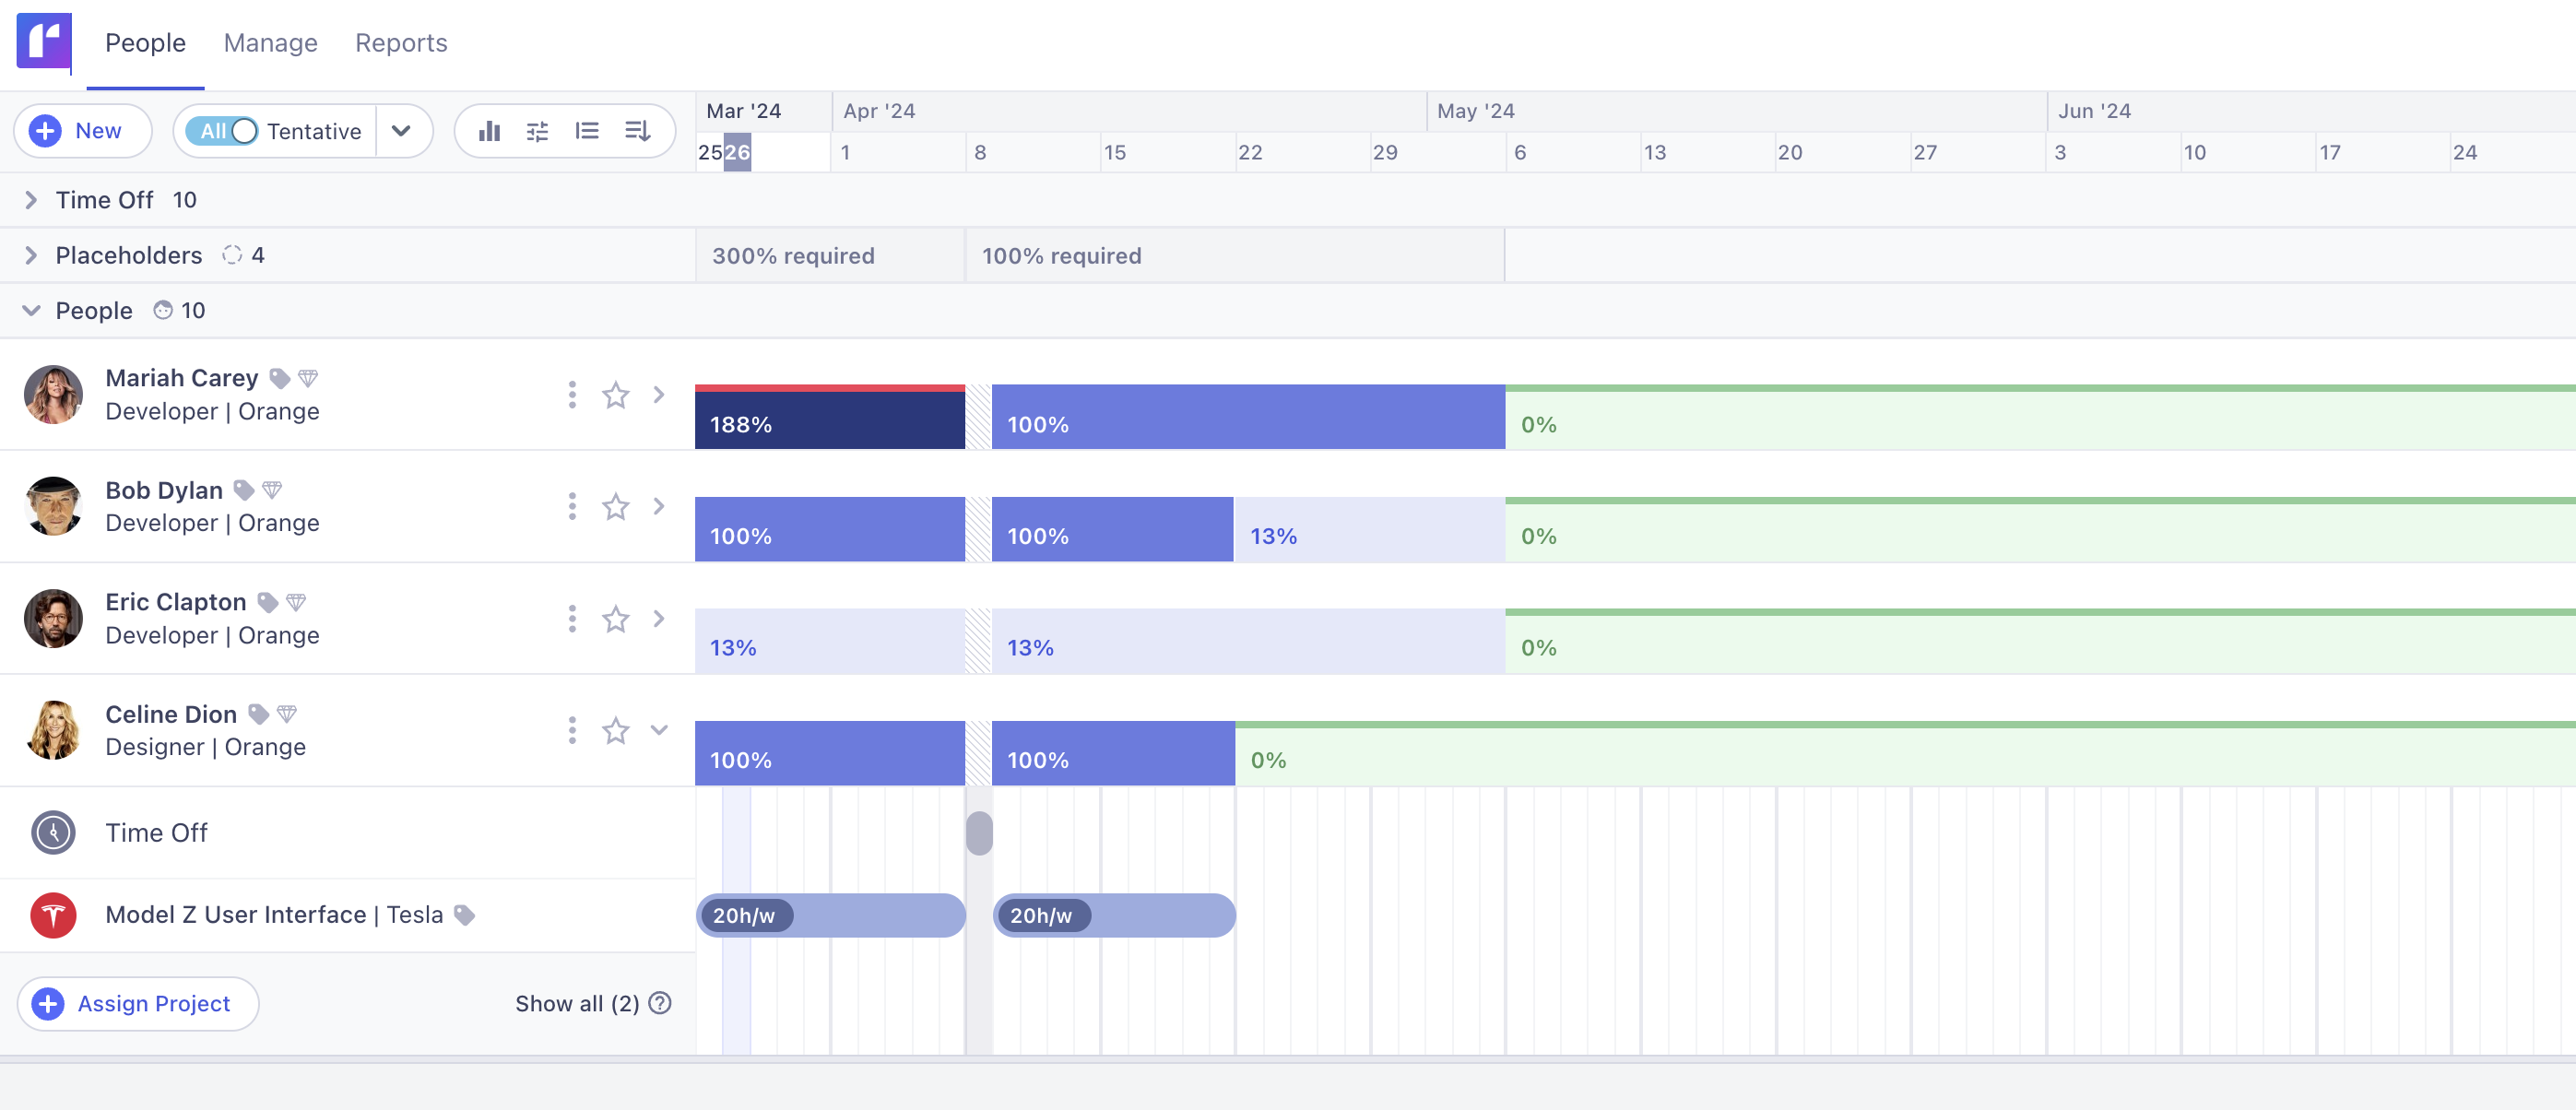
Task: Switch to the Manage tab
Action: coord(270,42)
